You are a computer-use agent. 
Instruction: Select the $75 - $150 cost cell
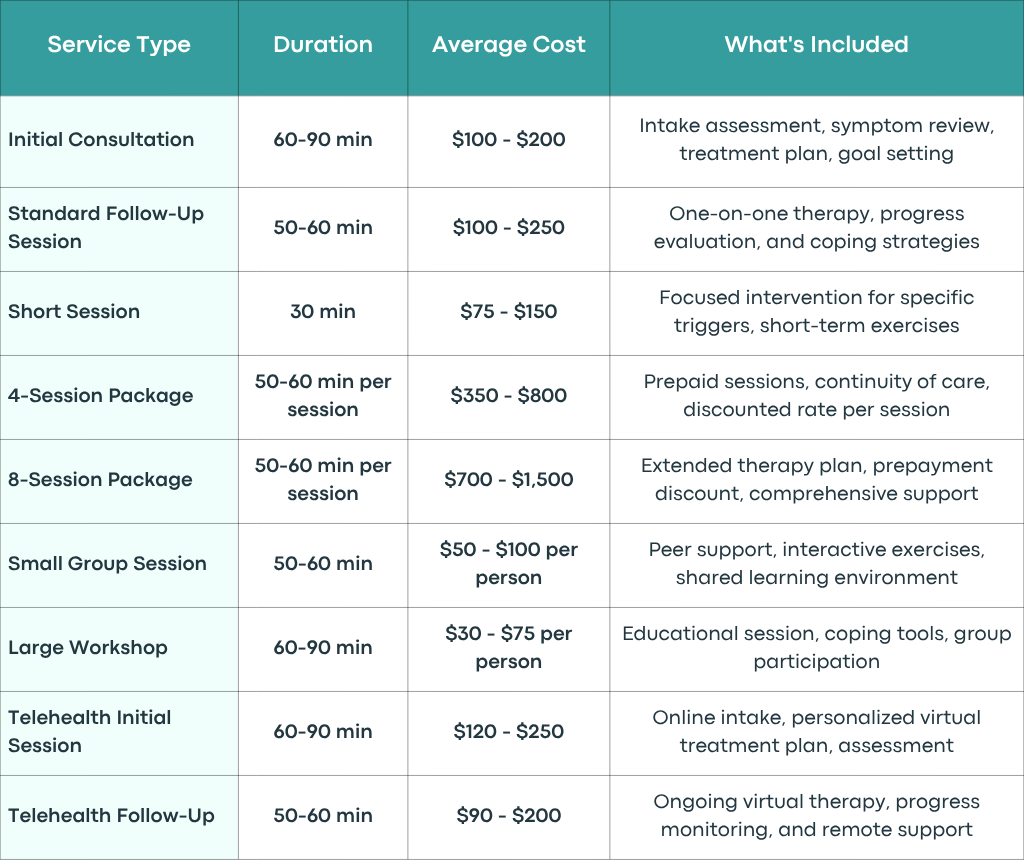(509, 311)
